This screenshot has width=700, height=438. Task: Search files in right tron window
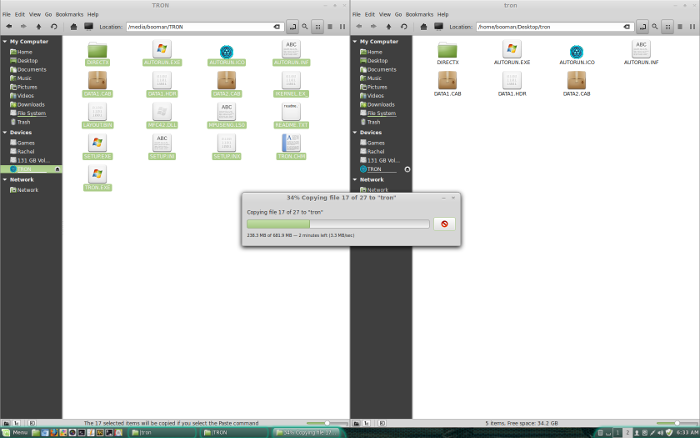[655, 27]
